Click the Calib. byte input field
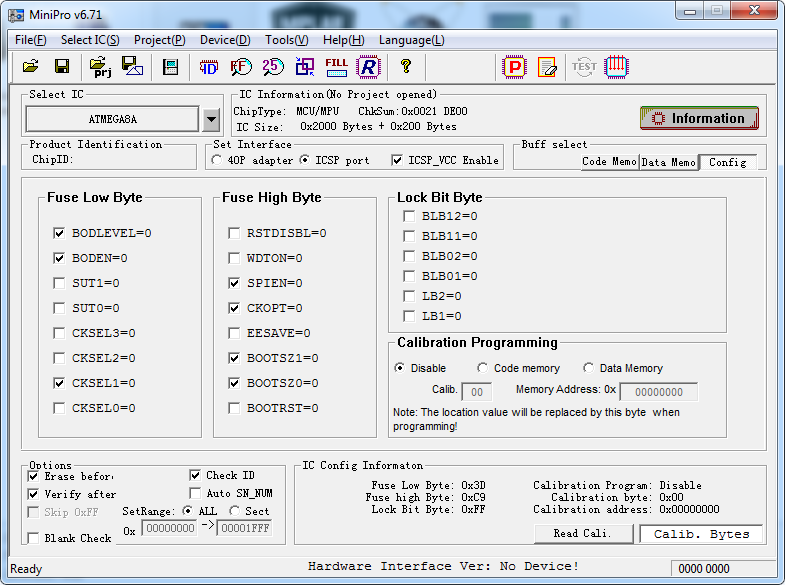Image resolution: width=785 pixels, height=585 pixels. point(477,392)
